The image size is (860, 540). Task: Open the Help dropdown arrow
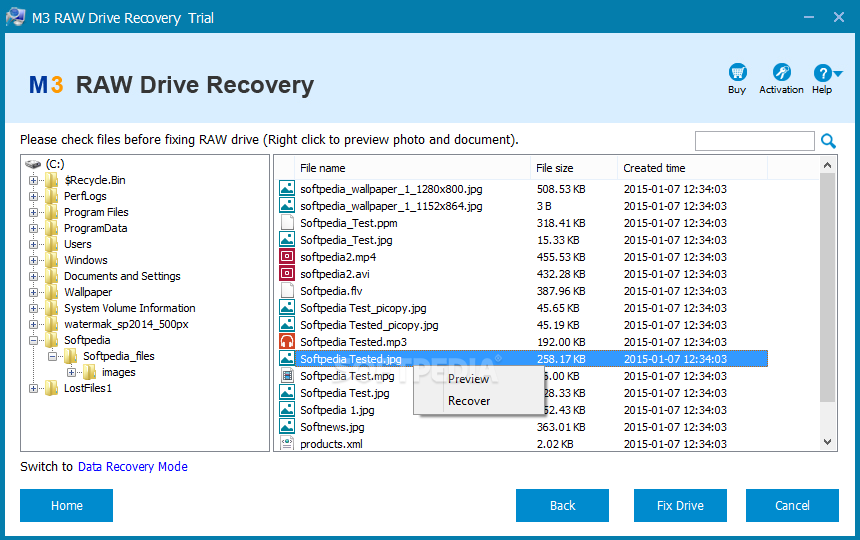coord(838,73)
